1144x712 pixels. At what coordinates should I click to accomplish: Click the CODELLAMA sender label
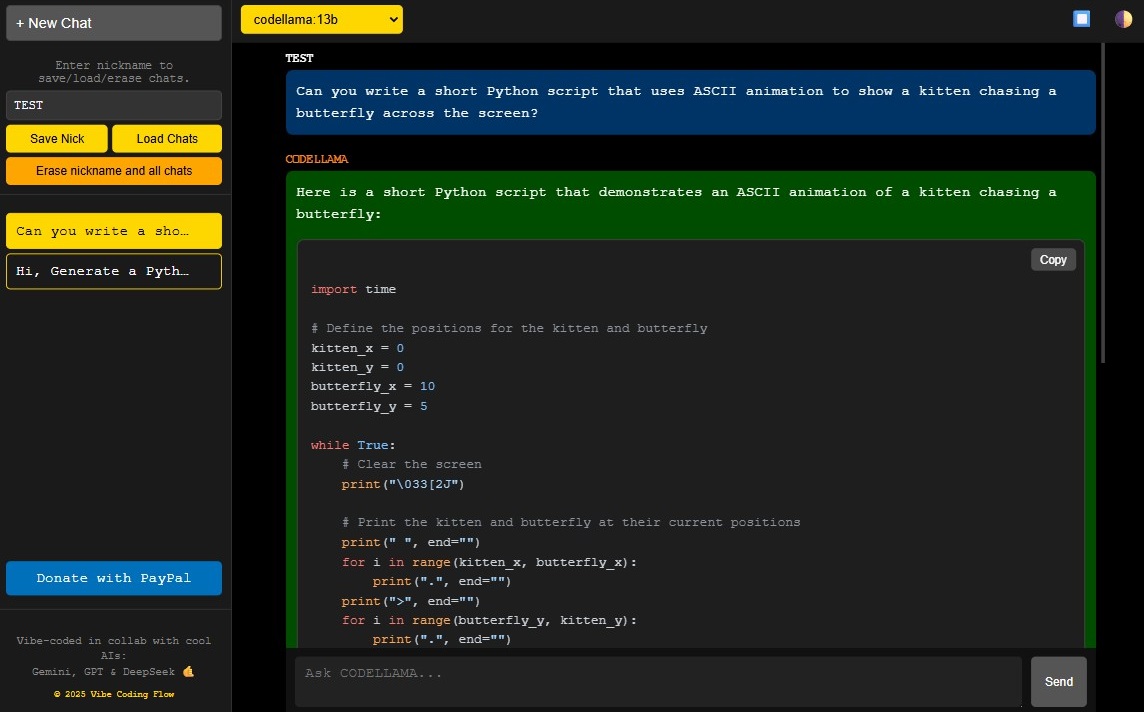point(317,159)
